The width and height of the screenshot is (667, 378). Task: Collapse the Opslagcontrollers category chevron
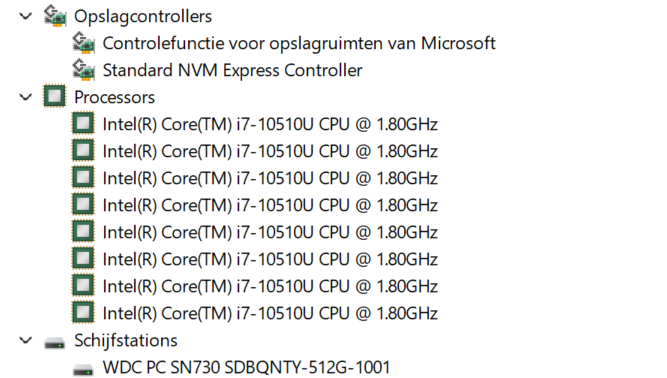click(26, 17)
